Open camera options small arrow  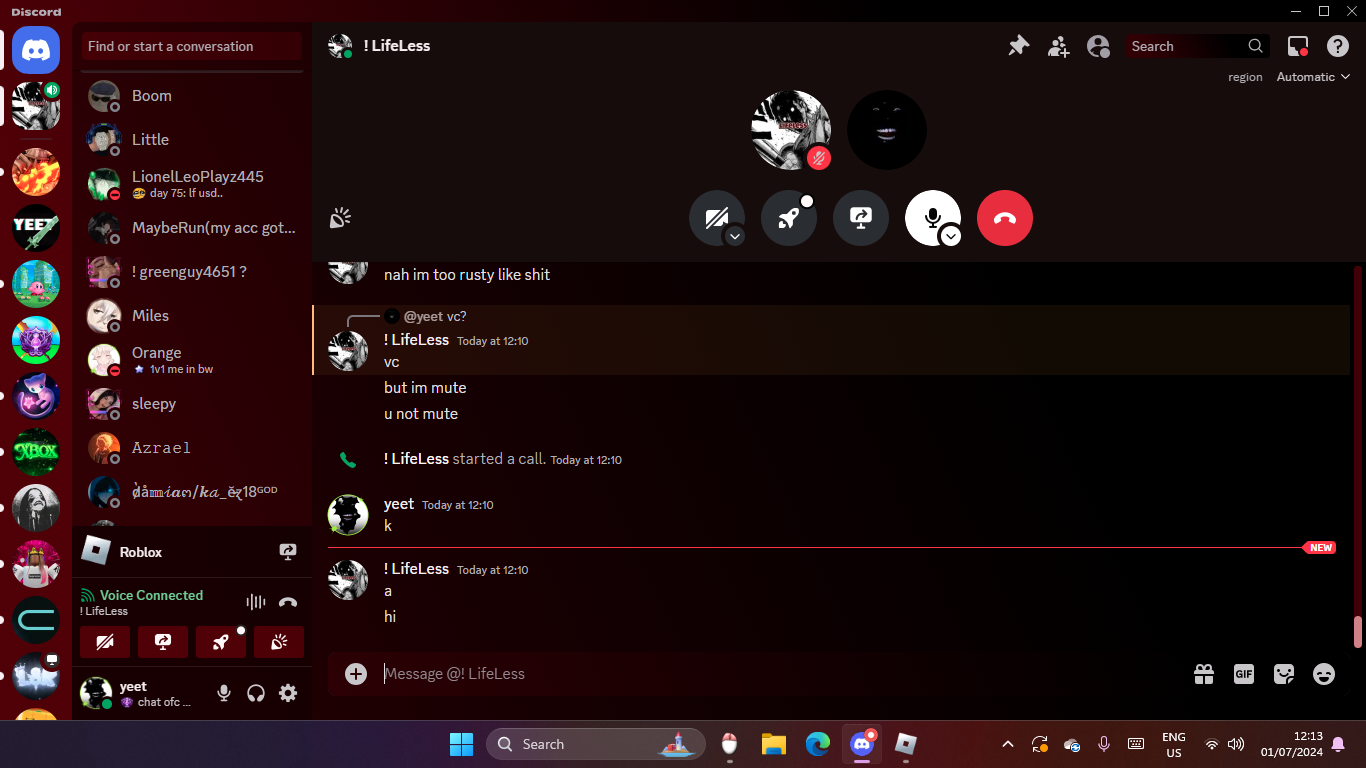point(735,236)
